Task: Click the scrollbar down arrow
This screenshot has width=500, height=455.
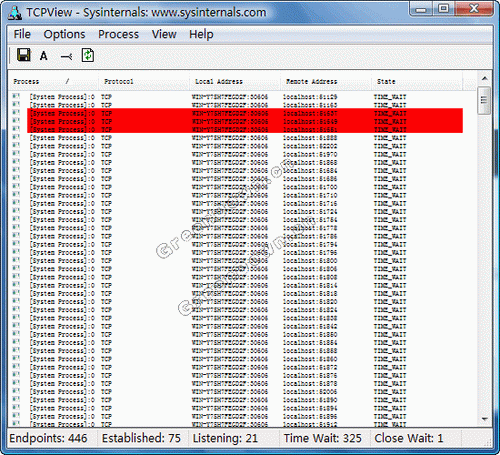Action: point(485,419)
